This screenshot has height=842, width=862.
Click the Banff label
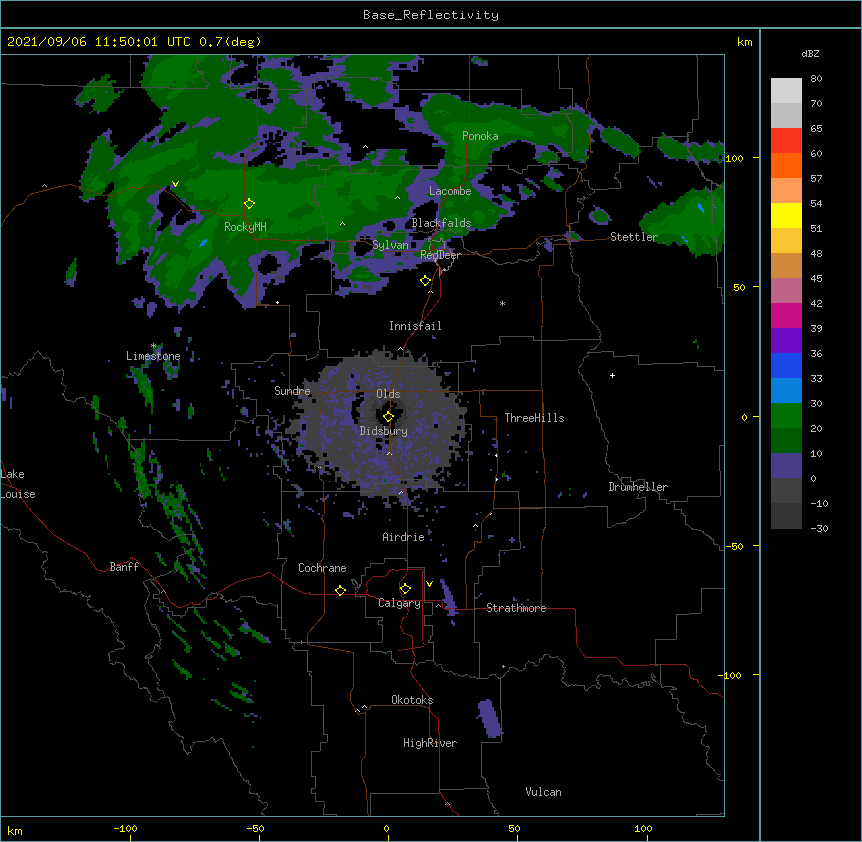coord(124,567)
